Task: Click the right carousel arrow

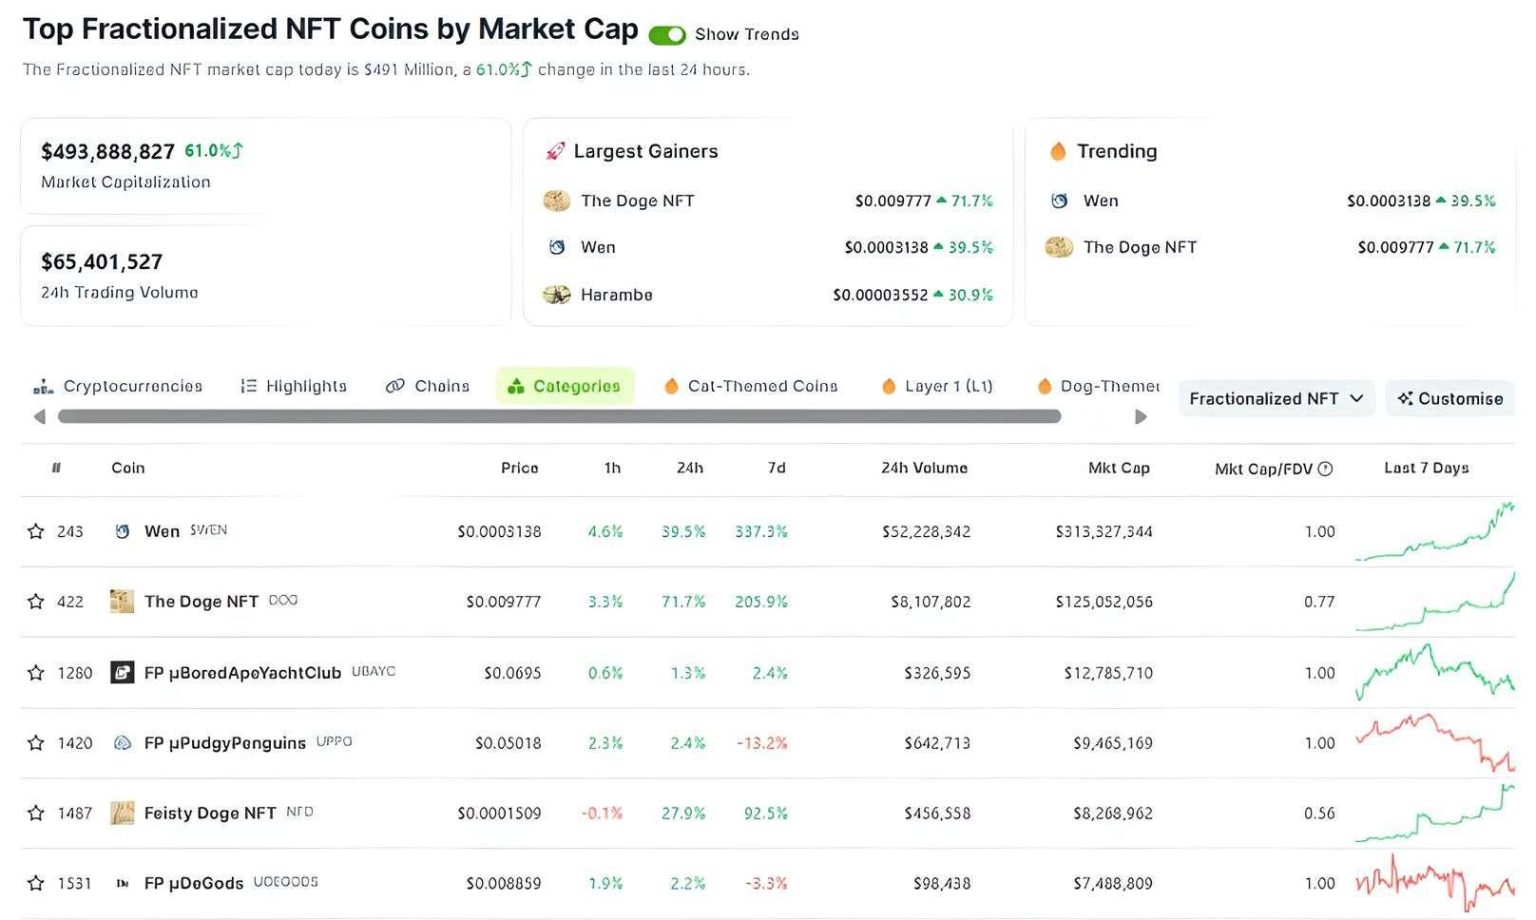Action: [x=1141, y=416]
